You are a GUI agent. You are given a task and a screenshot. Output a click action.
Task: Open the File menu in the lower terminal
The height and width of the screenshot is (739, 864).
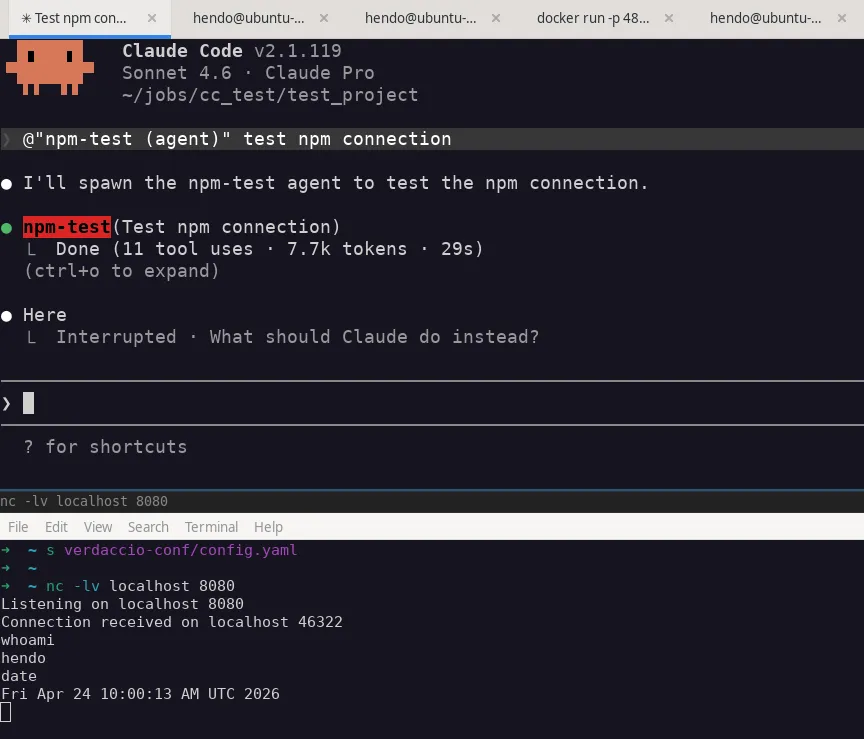(x=18, y=527)
